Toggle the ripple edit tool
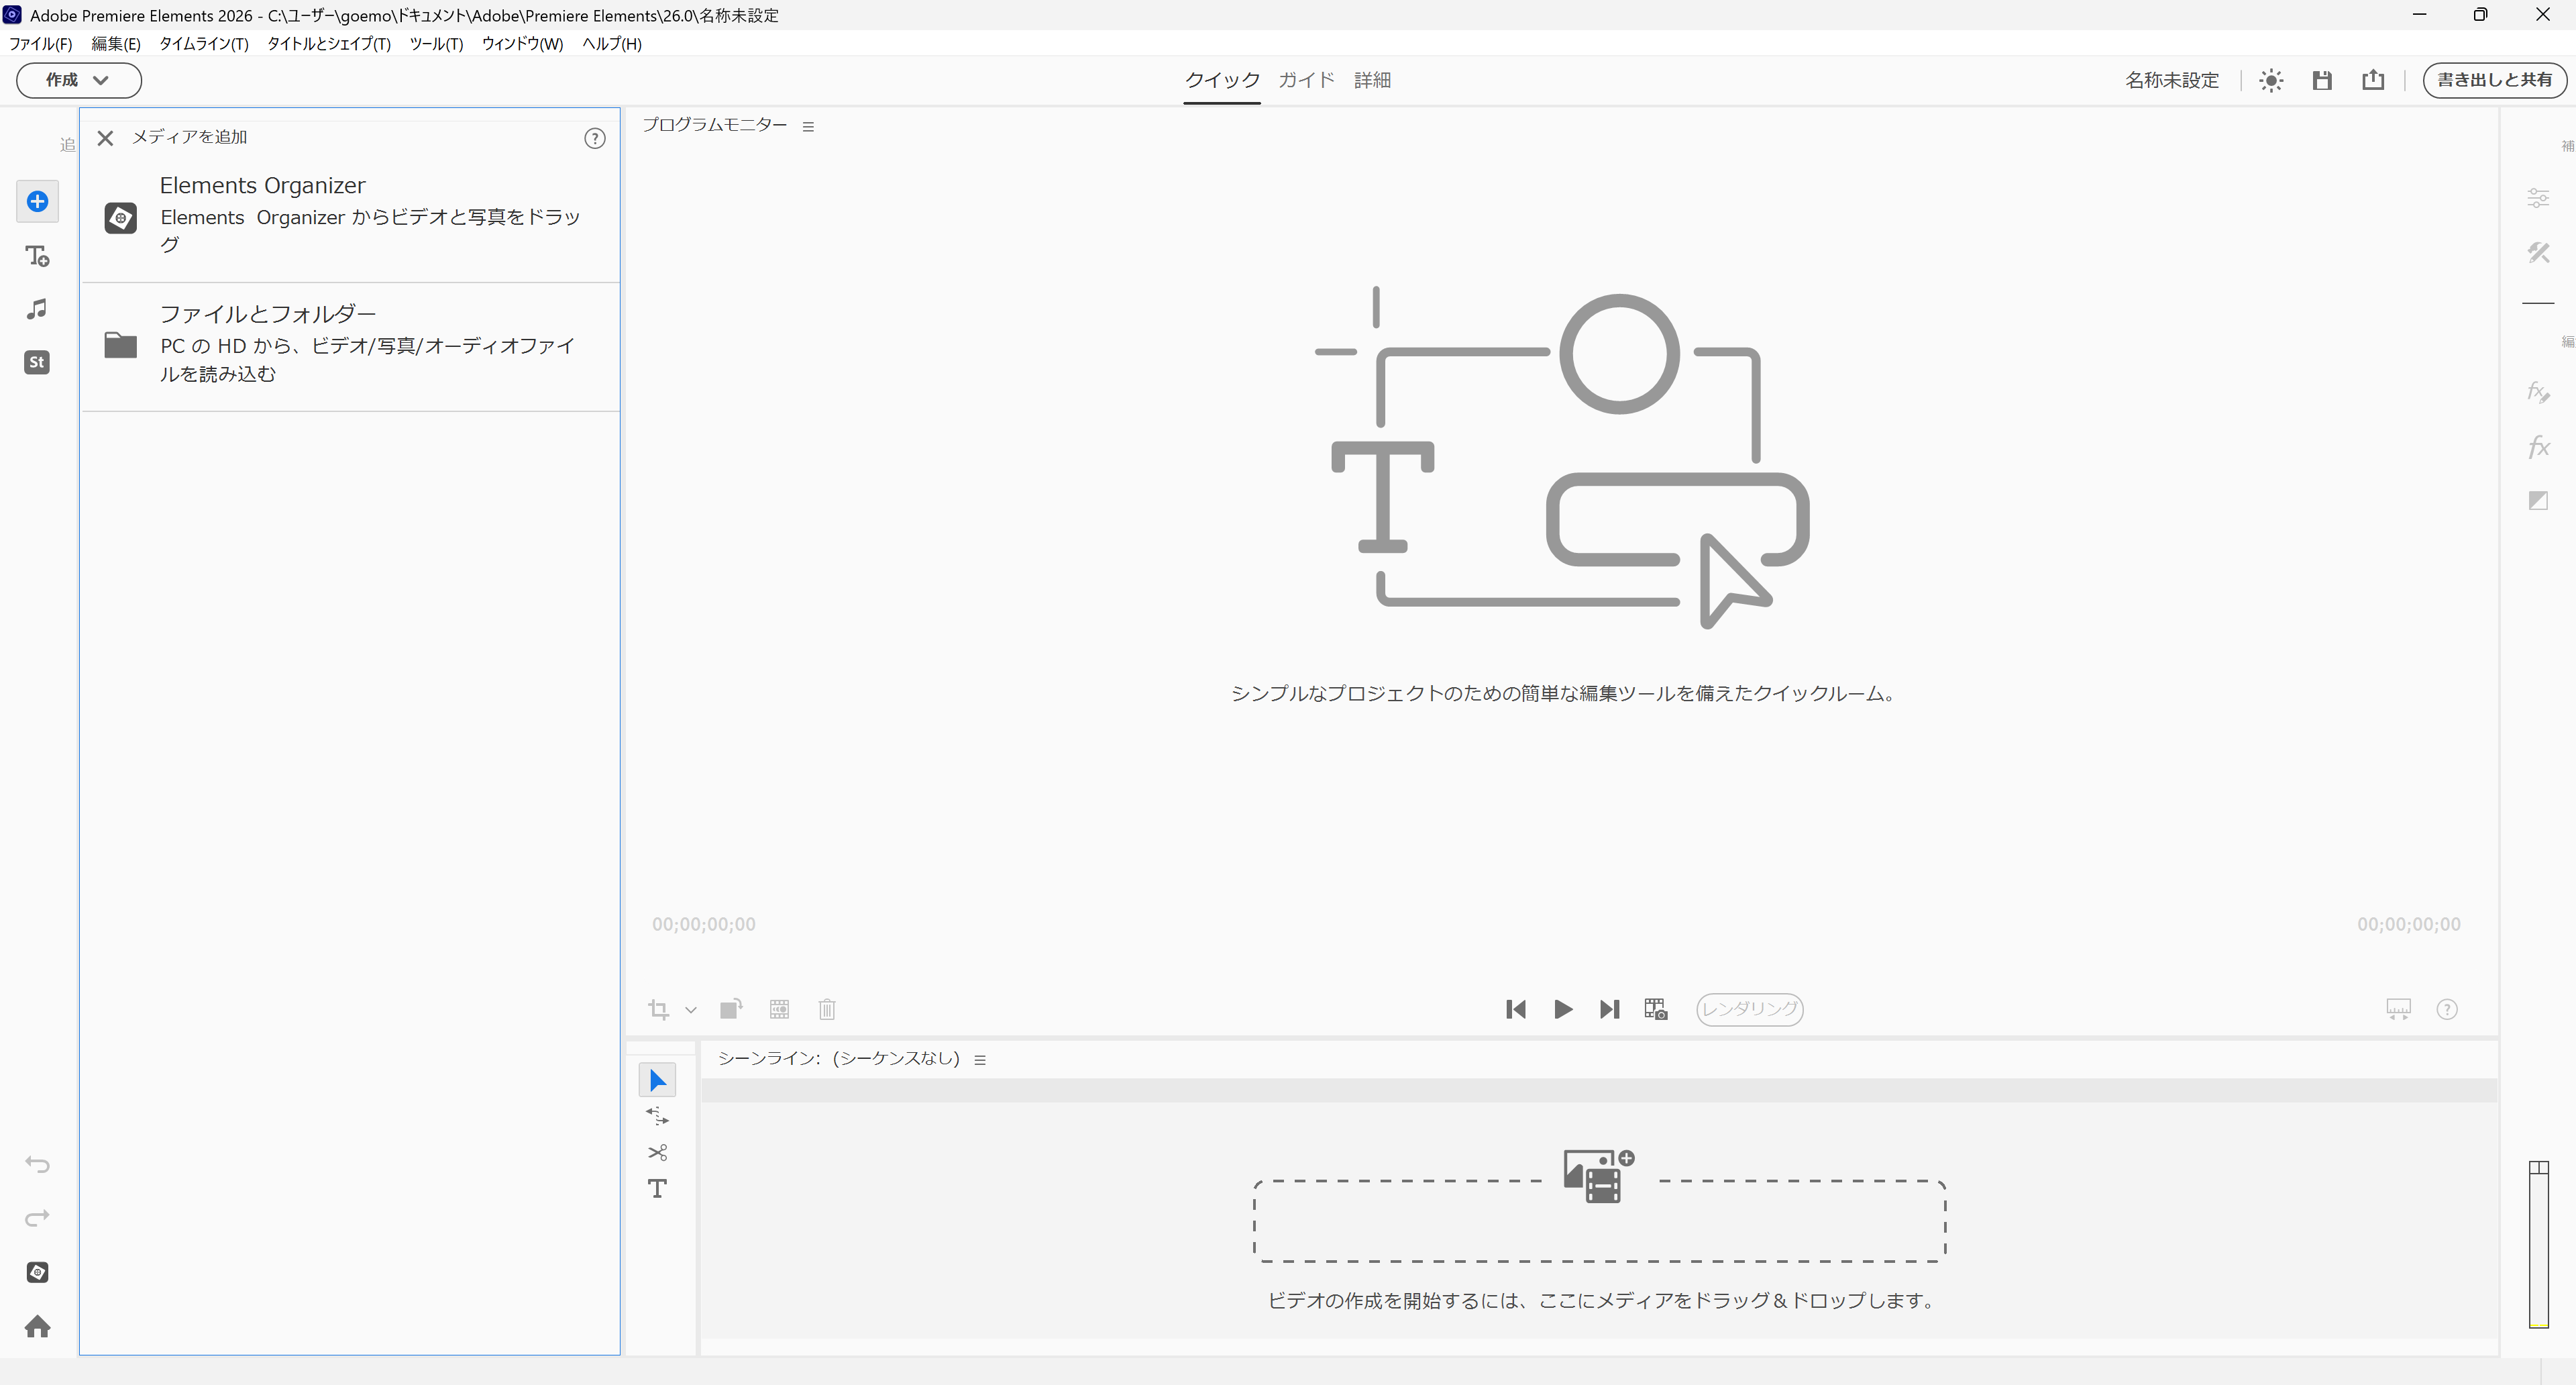Viewport: 2576px width, 1385px height. click(x=657, y=1116)
